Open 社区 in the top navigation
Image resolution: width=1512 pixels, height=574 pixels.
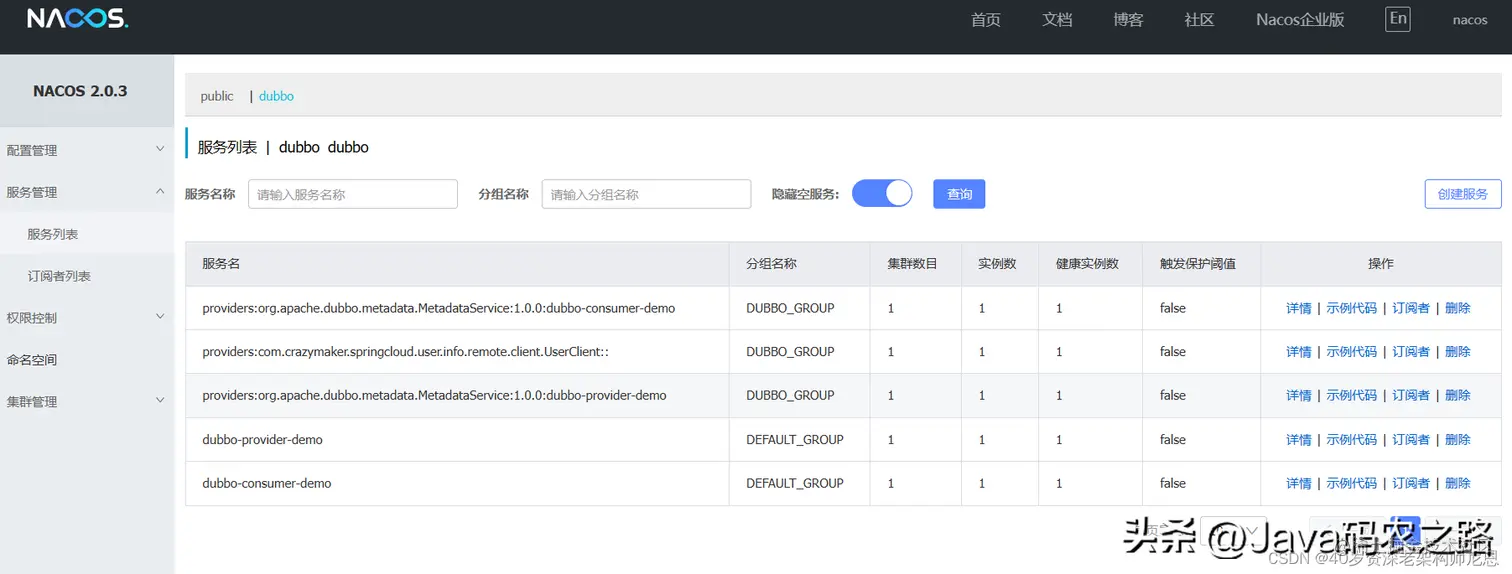click(x=1199, y=20)
